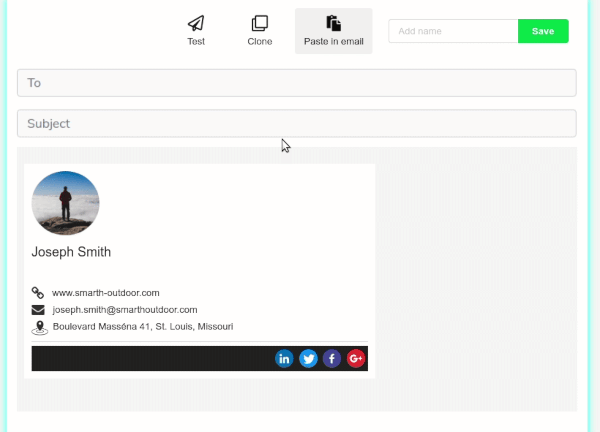Click the Test paper plane icon
Screen dimensions: 600x432
point(196,23)
